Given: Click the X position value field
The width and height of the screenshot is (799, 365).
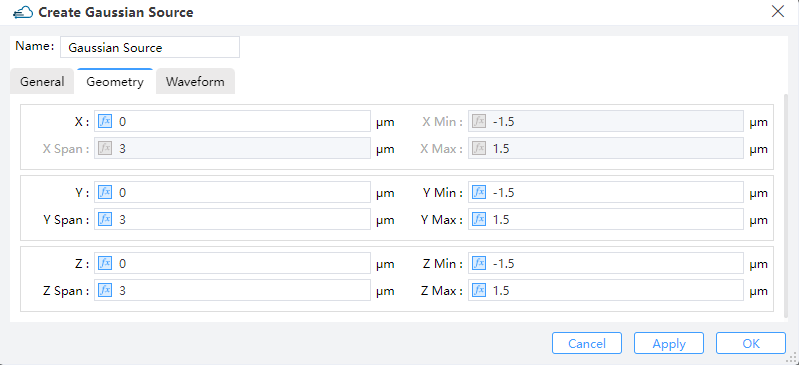Looking at the screenshot, I should pos(232,121).
